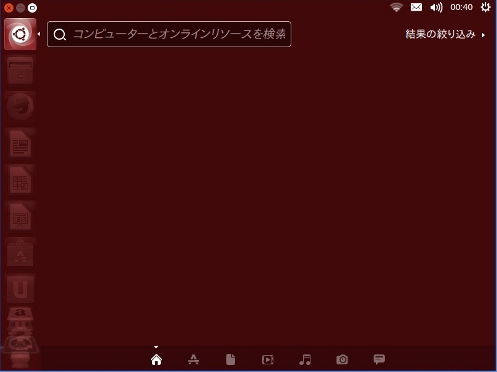The height and width of the screenshot is (372, 497).
Task: Close the Dash with red button
Action: pyautogui.click(x=9, y=8)
